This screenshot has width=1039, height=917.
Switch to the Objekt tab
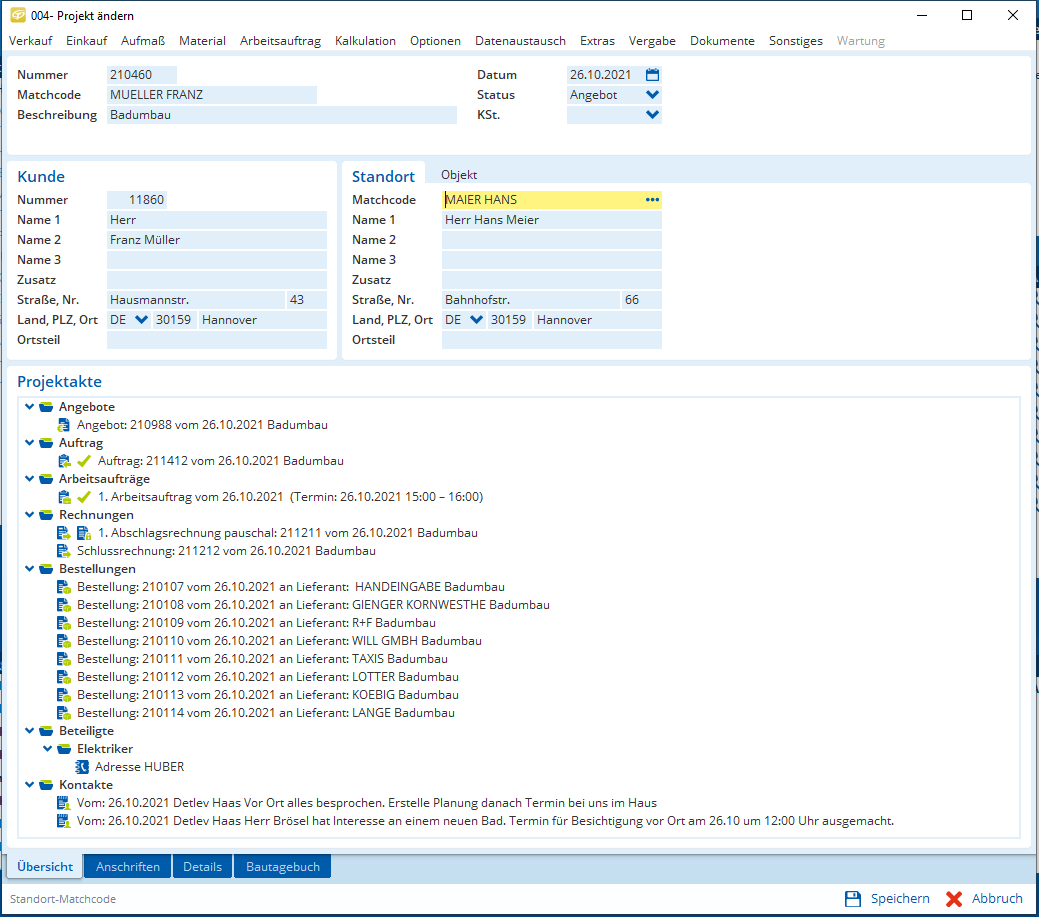click(459, 175)
